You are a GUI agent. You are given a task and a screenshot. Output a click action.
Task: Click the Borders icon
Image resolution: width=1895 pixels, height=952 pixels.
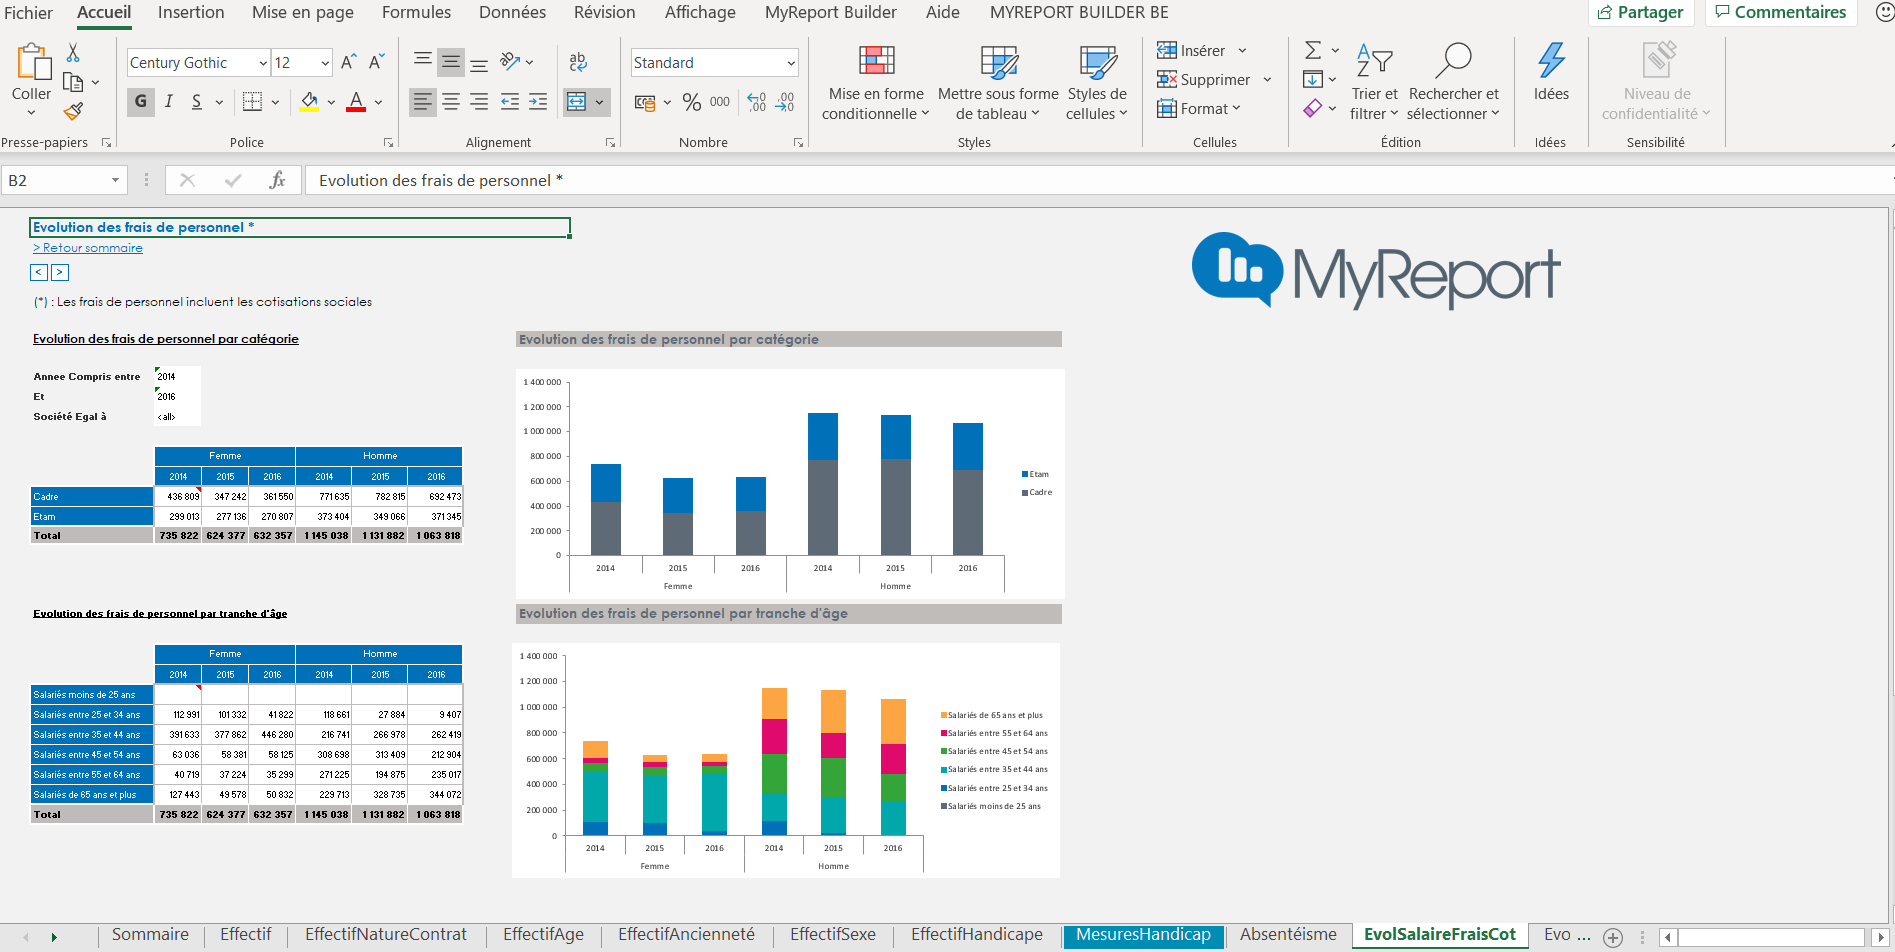[x=253, y=101]
